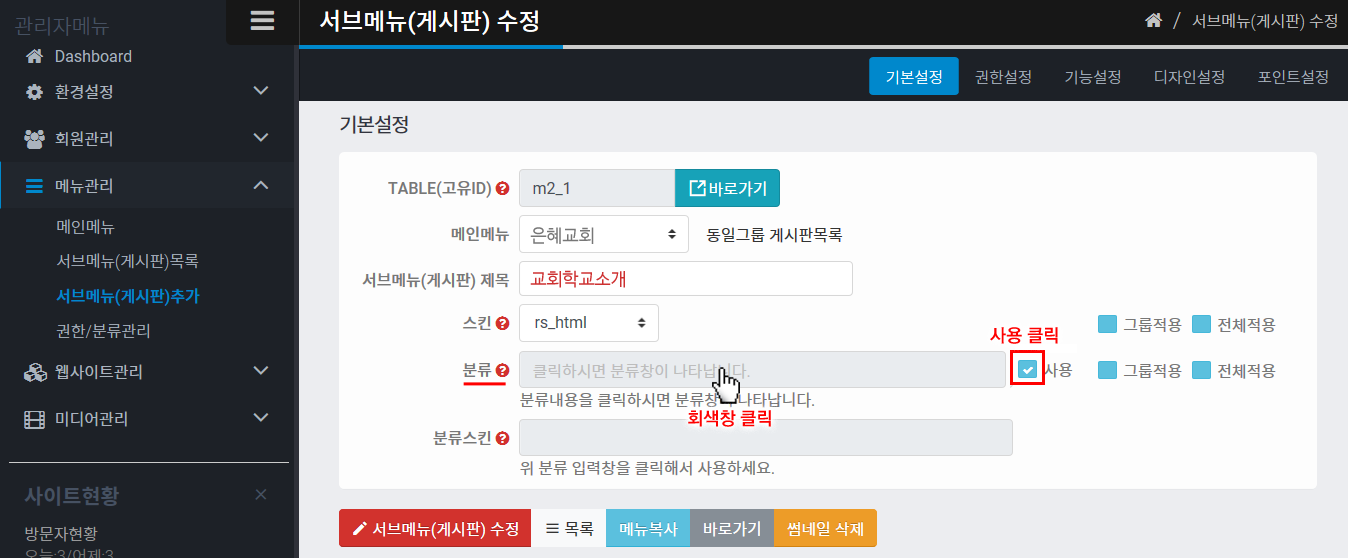Click the home icon in breadcrumb

(x=1153, y=21)
